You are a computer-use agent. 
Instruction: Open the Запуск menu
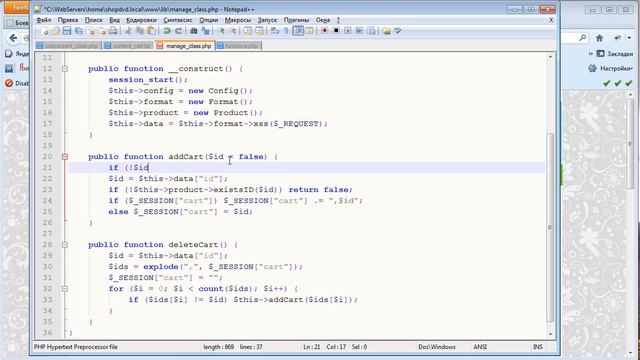click(x=267, y=20)
